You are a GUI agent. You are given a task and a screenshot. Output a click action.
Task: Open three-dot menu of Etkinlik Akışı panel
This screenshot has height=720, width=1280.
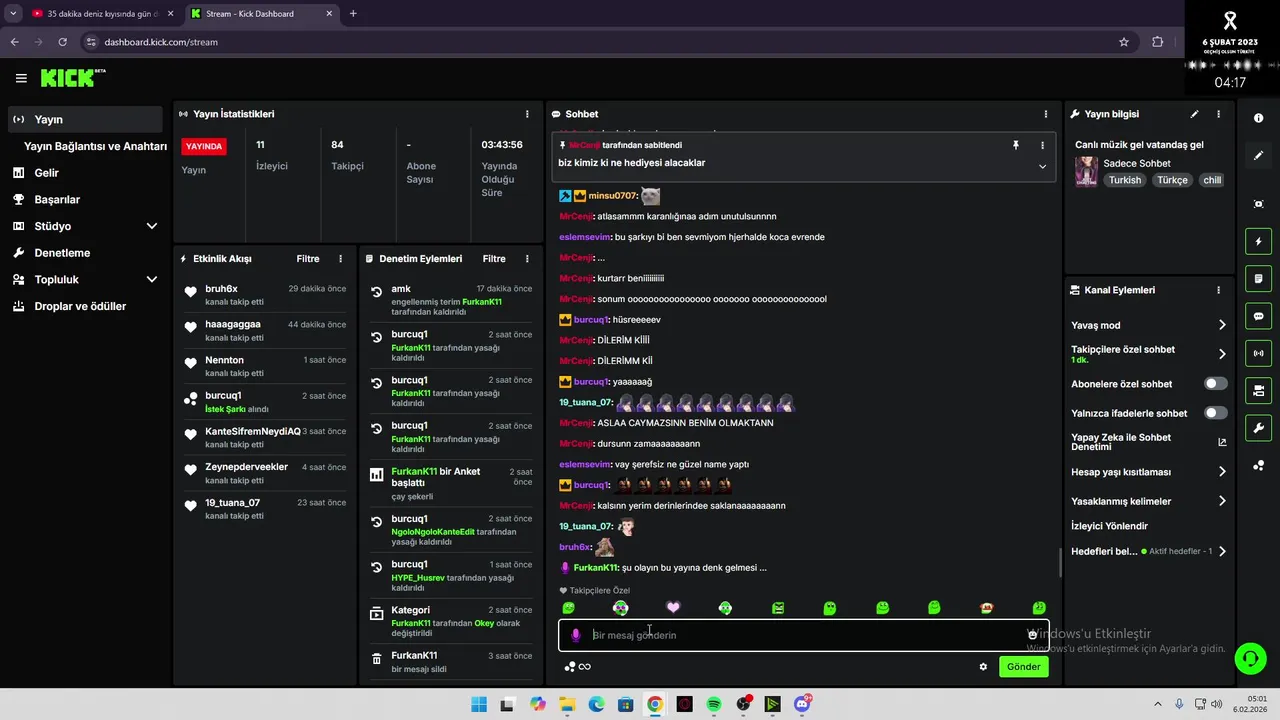tap(340, 259)
